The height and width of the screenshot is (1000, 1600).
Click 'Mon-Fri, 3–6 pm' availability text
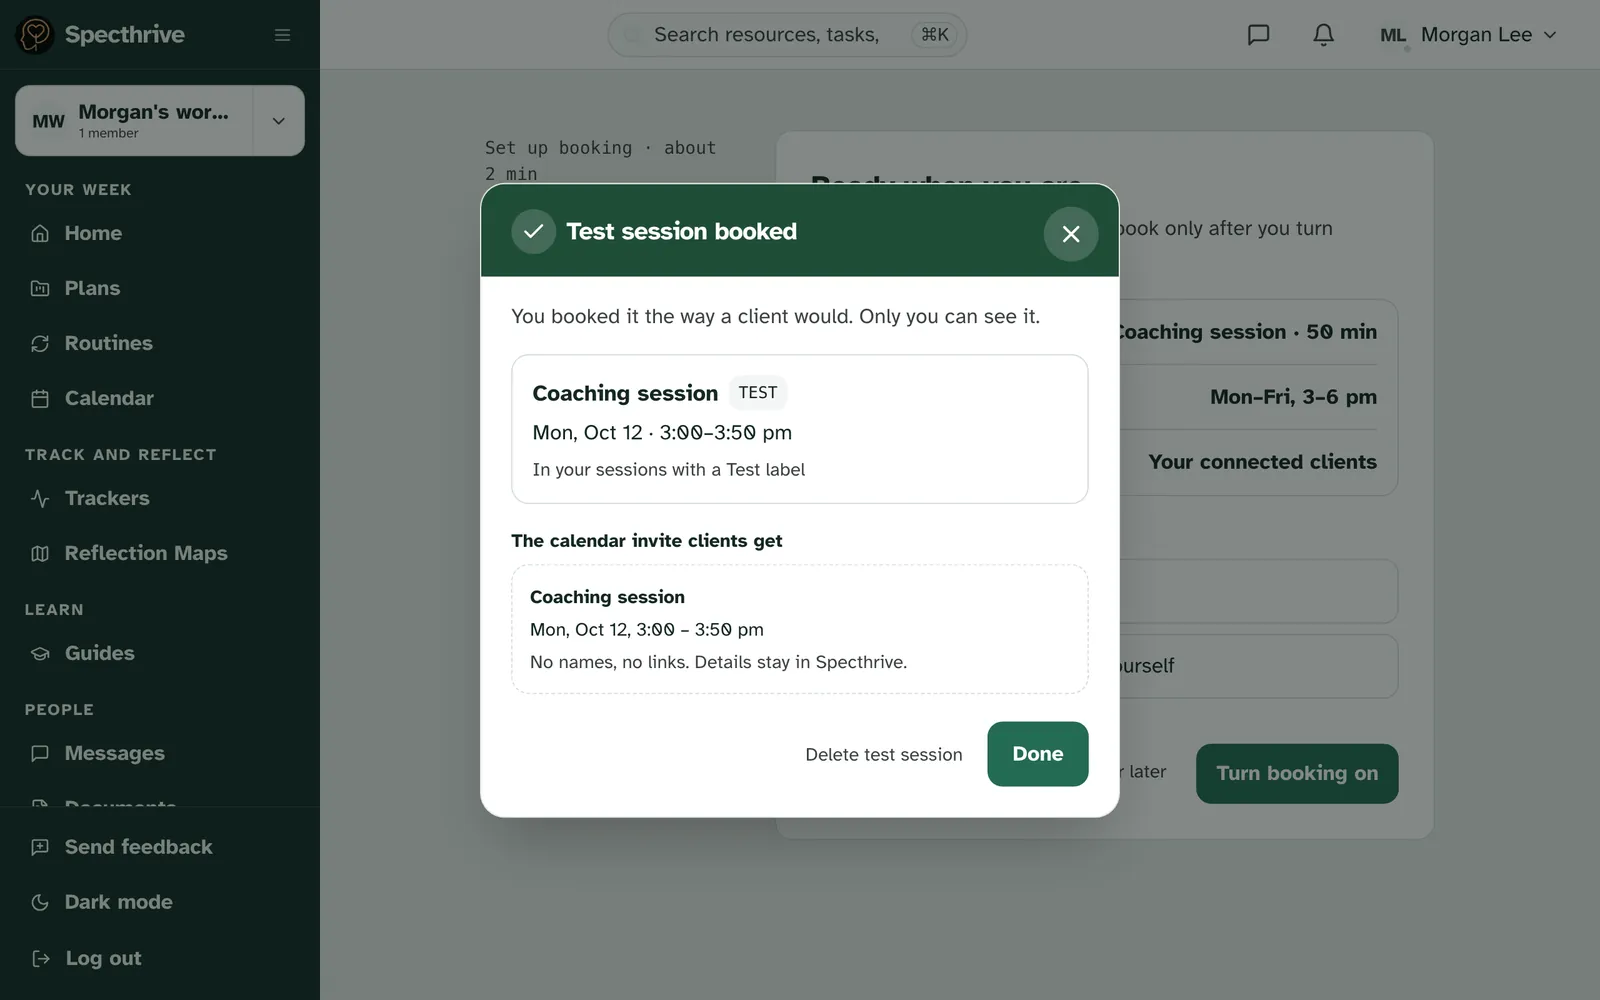tap(1293, 397)
